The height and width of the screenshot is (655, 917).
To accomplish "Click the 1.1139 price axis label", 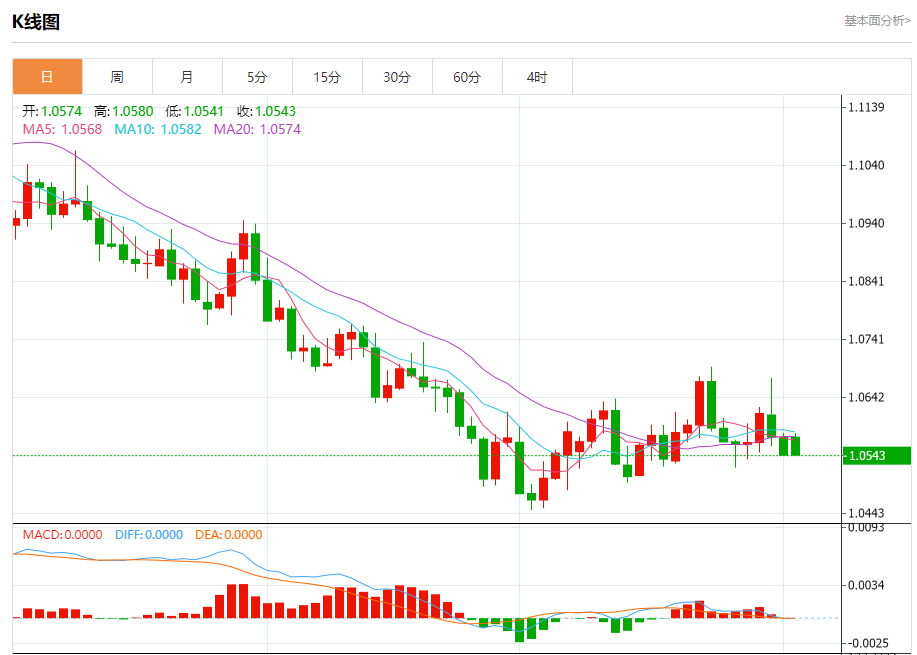I will click(867, 107).
